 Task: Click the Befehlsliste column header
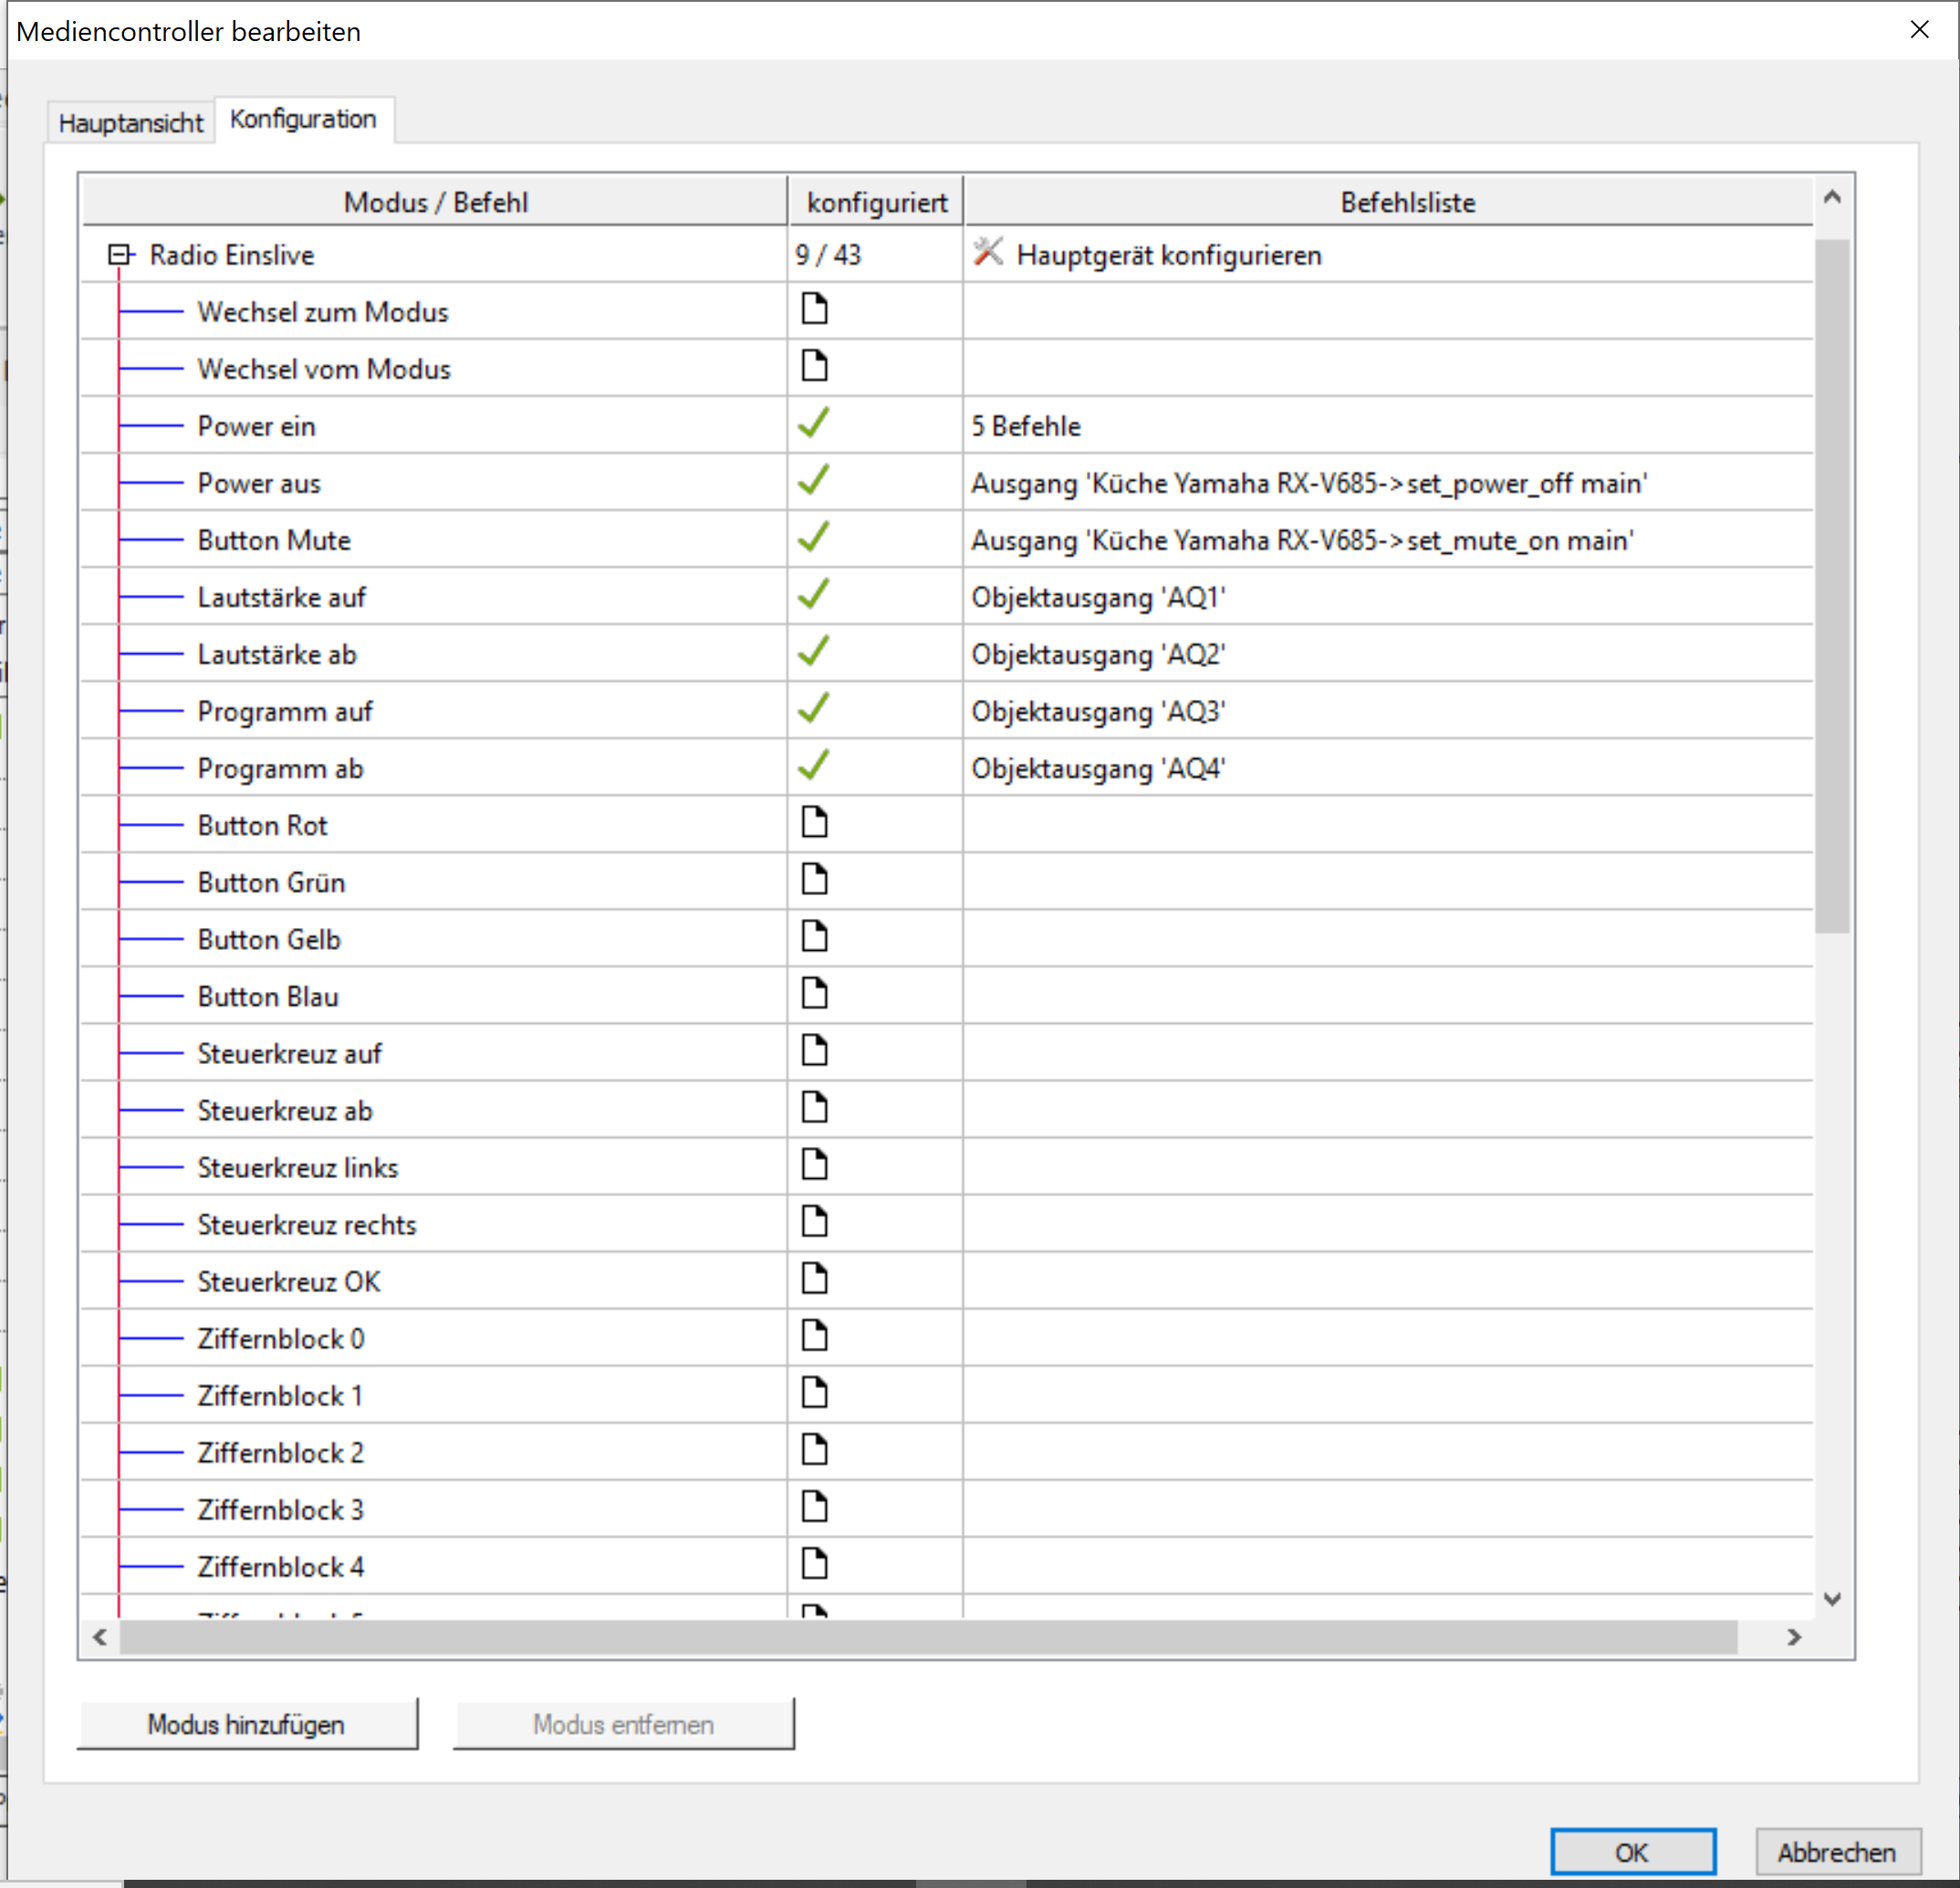1406,202
